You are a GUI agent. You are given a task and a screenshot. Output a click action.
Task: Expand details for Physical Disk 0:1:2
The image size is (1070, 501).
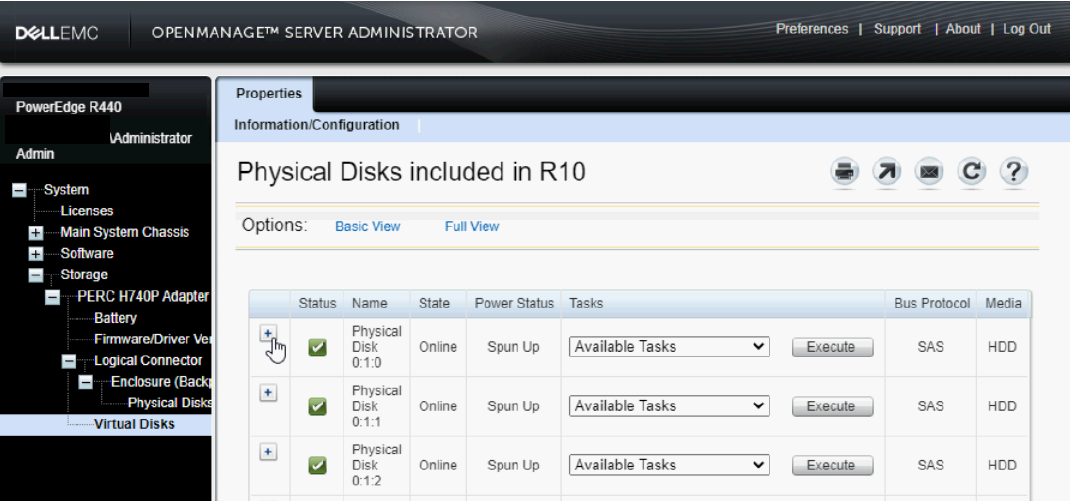tap(268, 452)
